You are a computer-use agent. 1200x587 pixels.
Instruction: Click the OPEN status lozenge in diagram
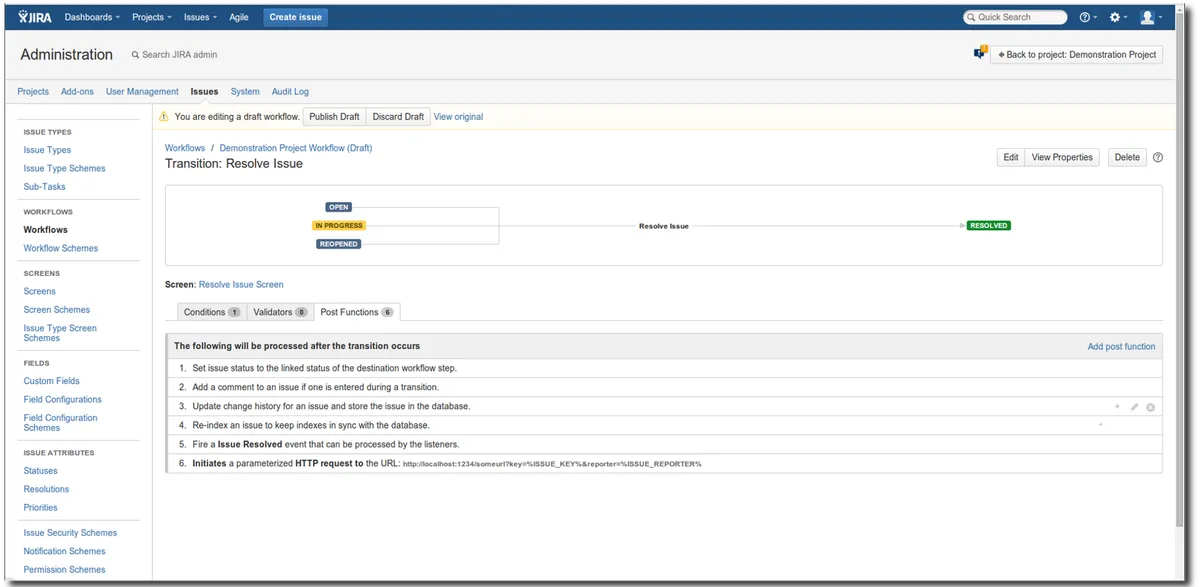(x=339, y=207)
